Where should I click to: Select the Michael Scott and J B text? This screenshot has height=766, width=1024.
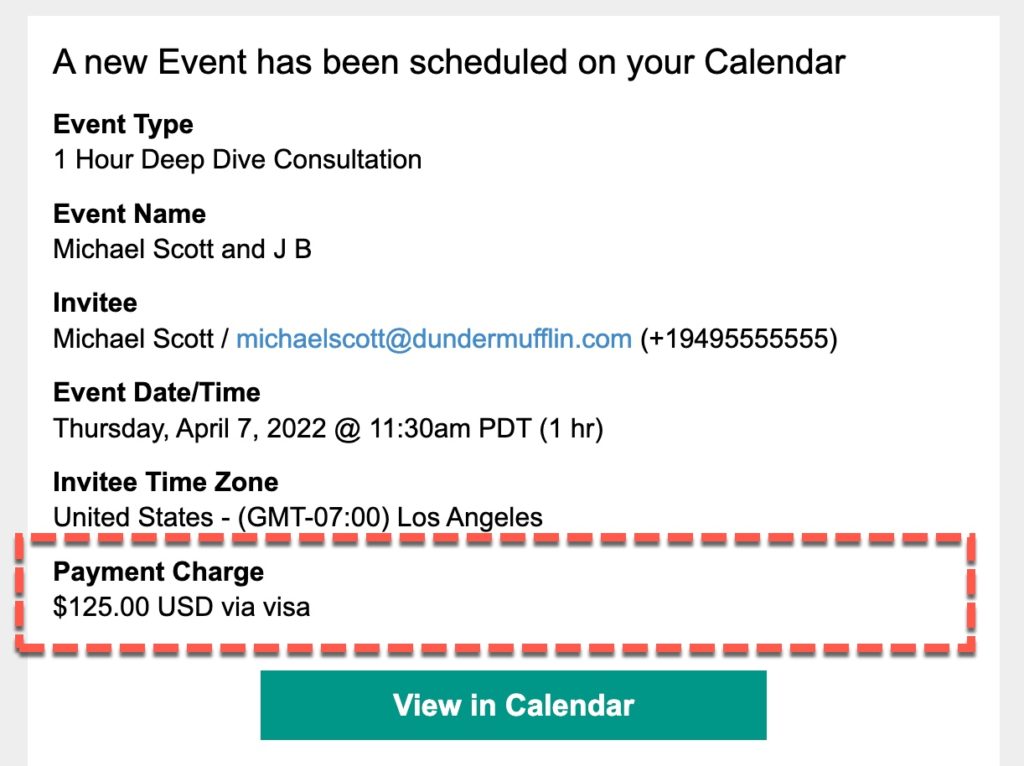[x=182, y=249]
